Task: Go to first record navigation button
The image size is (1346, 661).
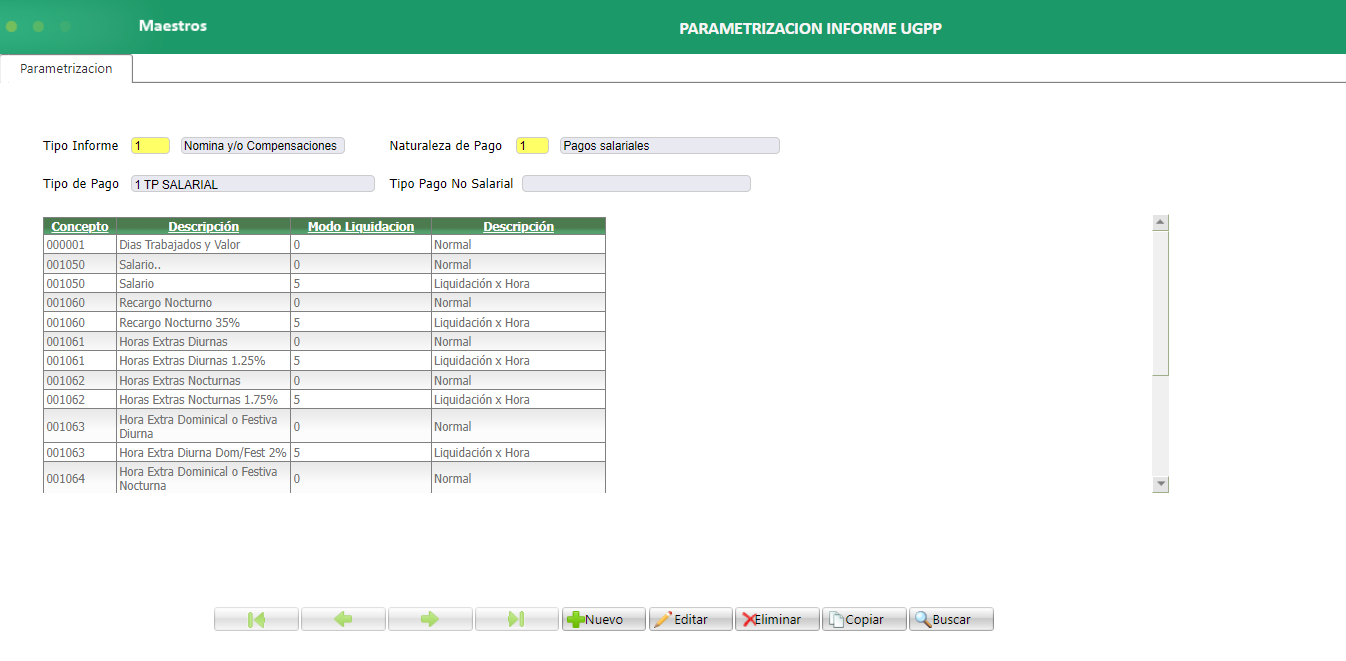Action: 256,619
